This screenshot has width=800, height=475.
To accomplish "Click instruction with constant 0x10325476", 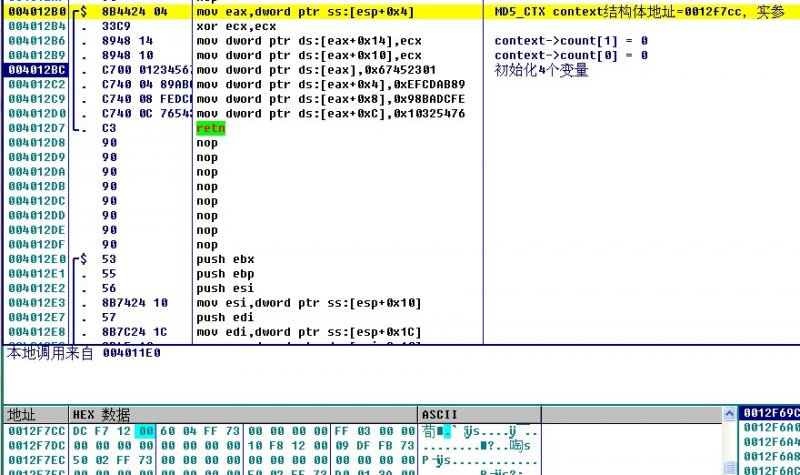I will point(331,113).
